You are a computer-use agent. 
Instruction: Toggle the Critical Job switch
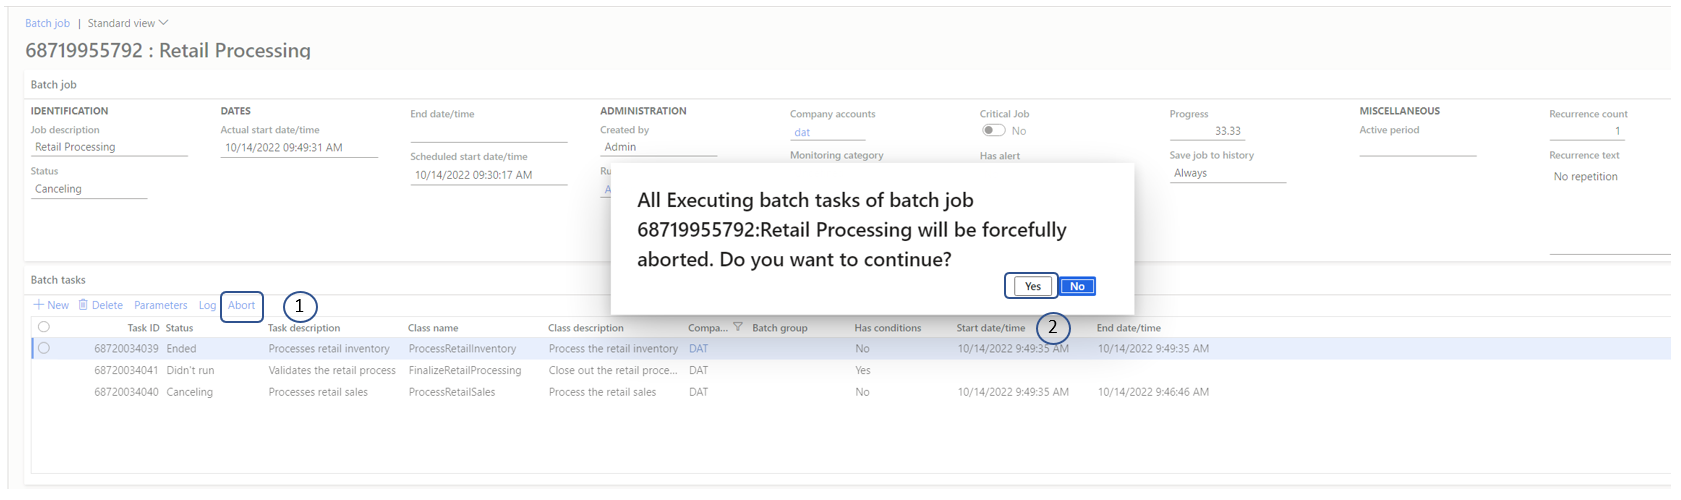993,130
